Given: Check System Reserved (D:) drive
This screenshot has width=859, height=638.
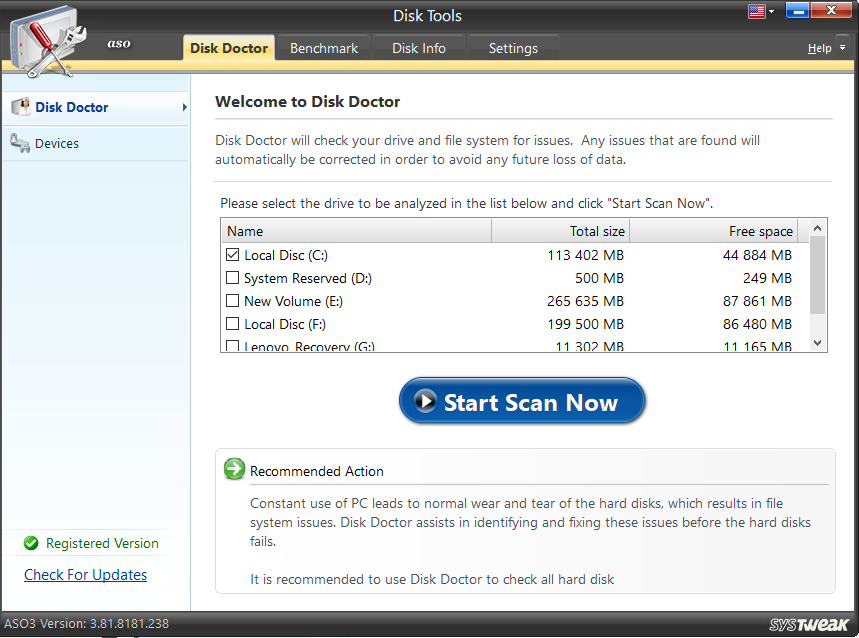Looking at the screenshot, I should tap(231, 277).
